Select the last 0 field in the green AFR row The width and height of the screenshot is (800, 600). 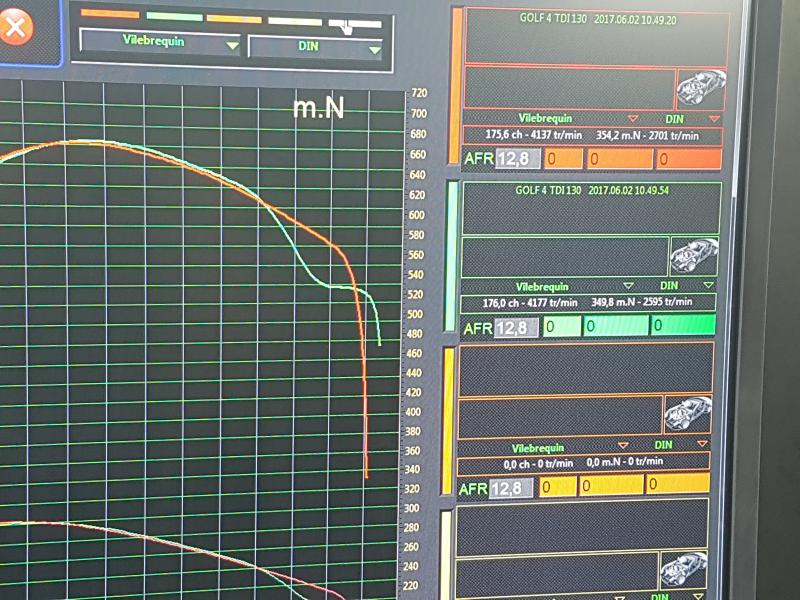[x=683, y=324]
